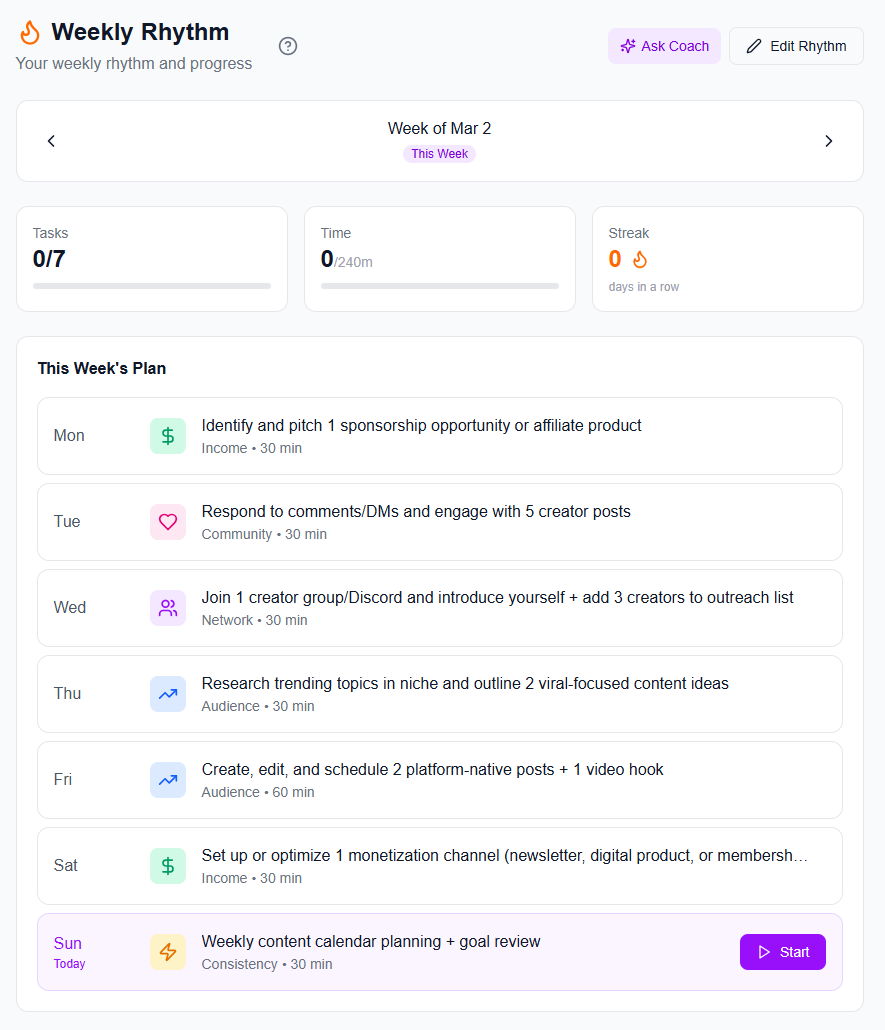885x1030 pixels.
Task: Start Sunday's content calendar planning task
Action: [783, 952]
